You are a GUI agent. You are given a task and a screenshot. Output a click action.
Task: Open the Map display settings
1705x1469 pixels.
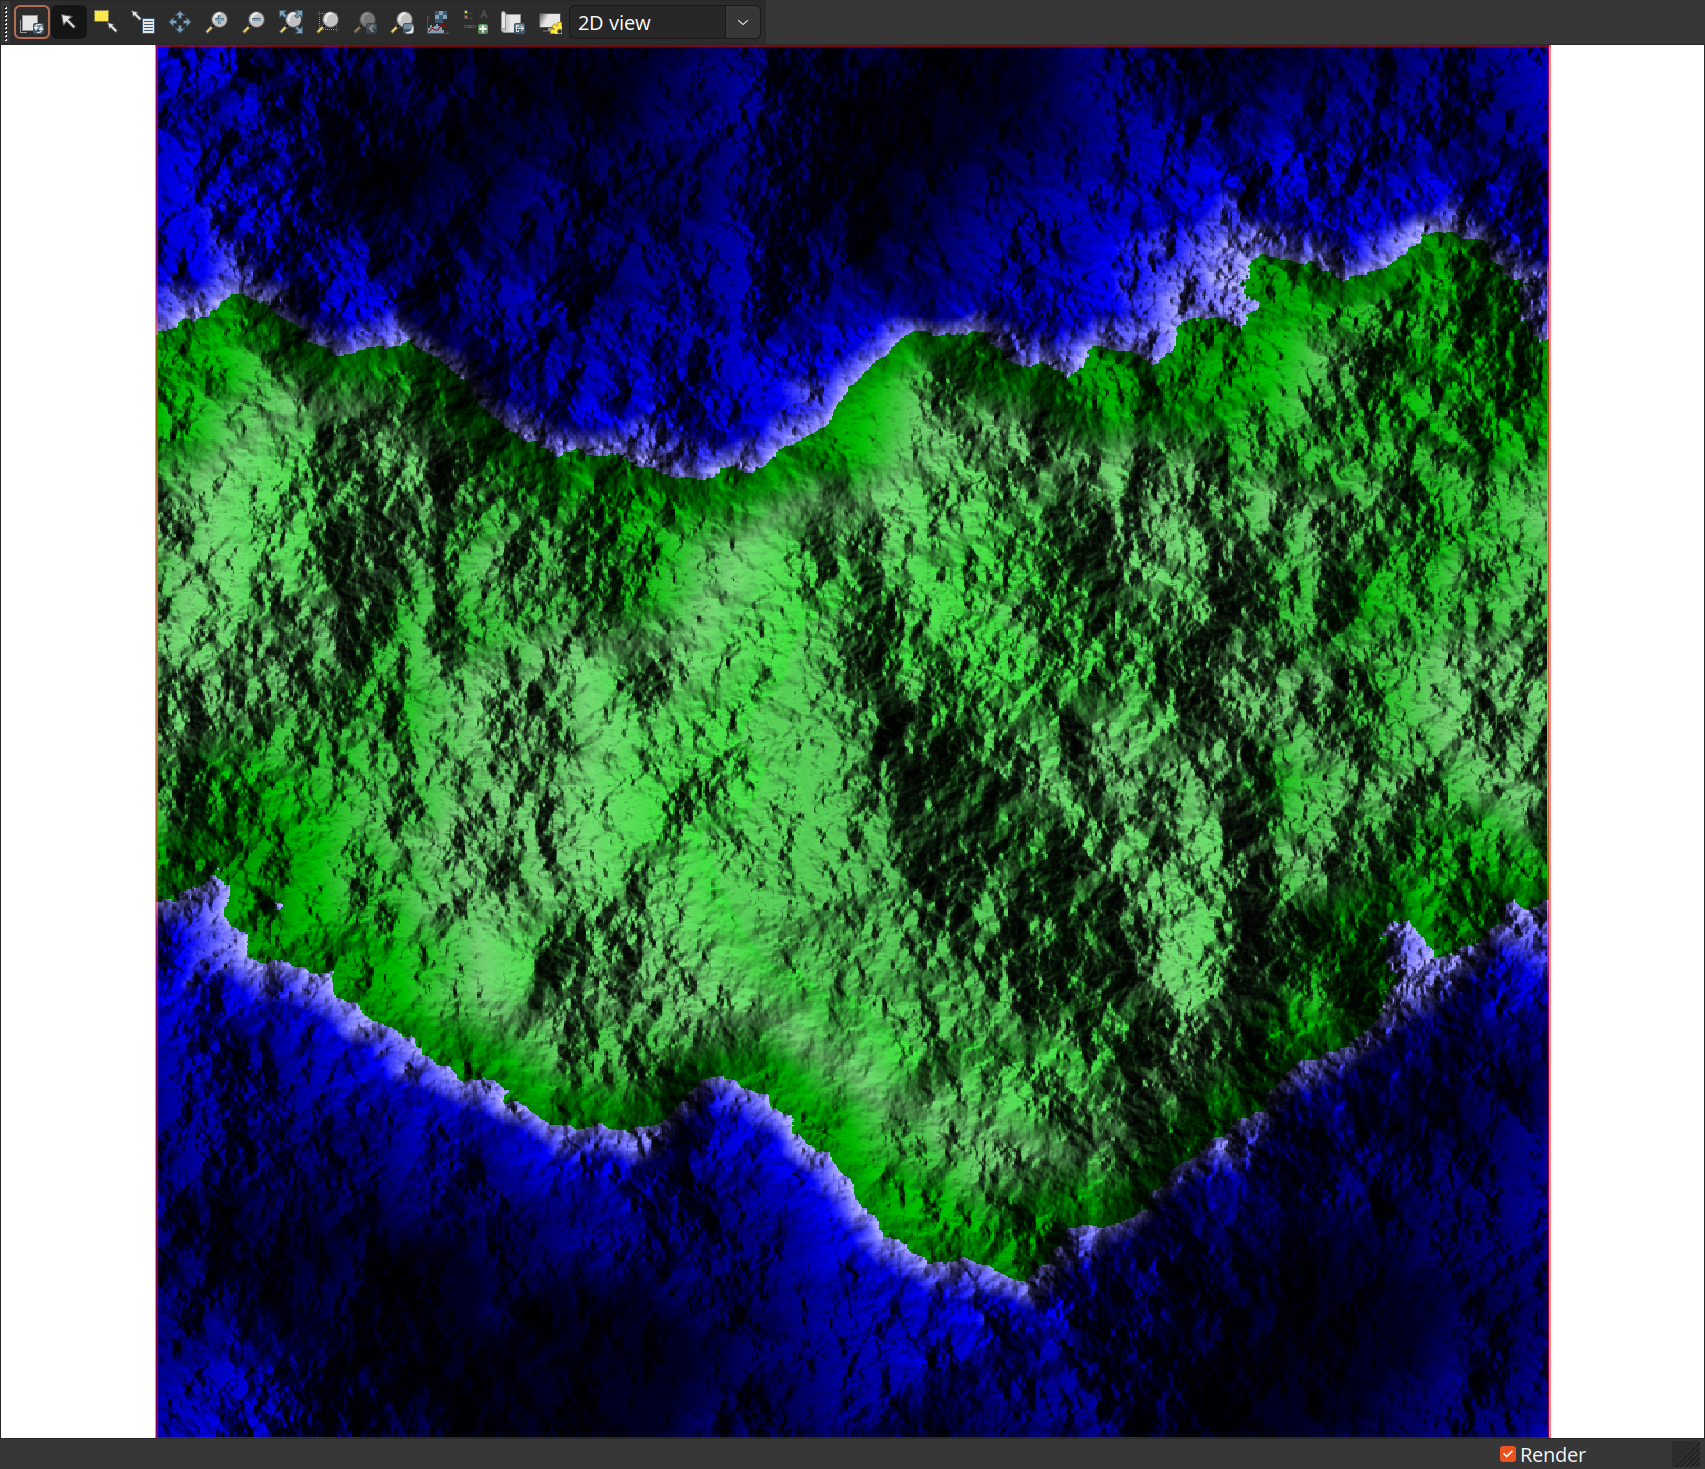tap(550, 23)
